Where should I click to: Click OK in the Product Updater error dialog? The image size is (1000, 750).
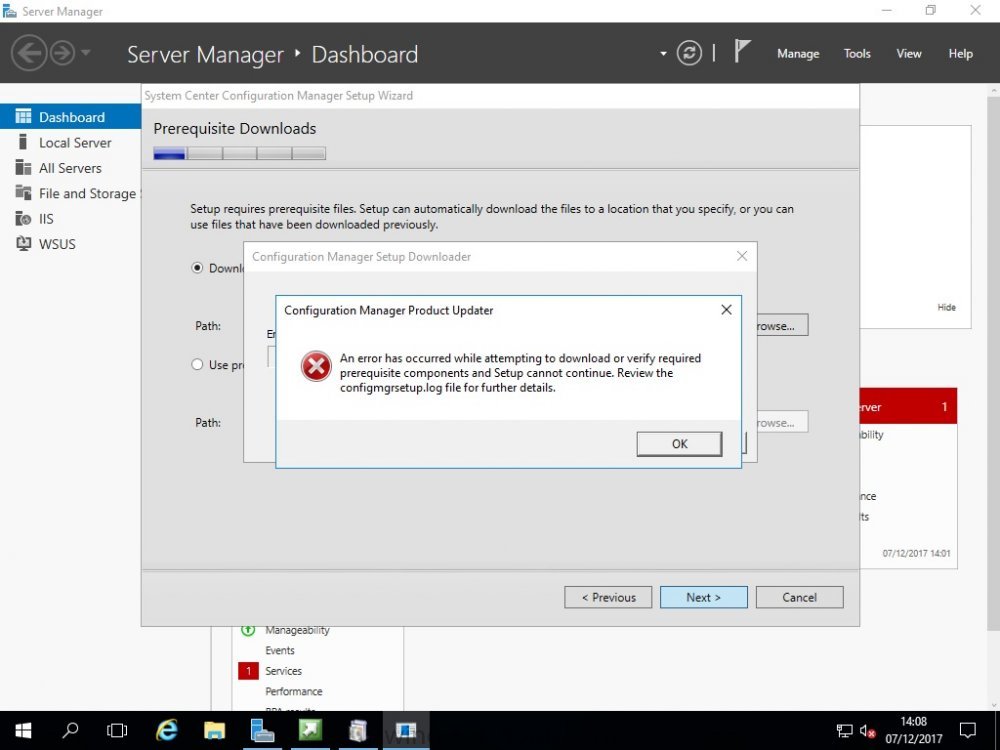coord(679,444)
